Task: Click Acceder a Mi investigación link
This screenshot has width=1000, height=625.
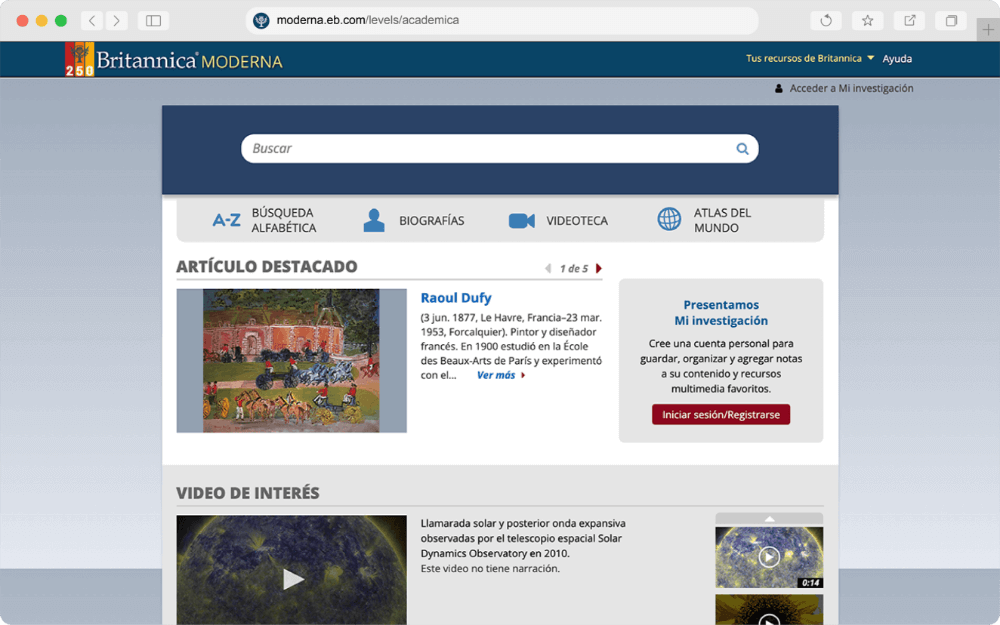Action: (851, 89)
